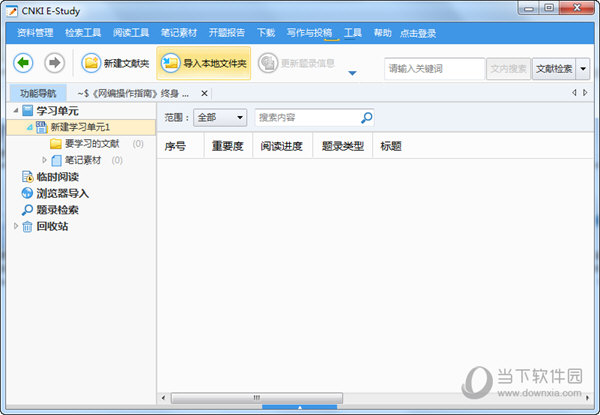Collapse the 学习单元 tree node
The image size is (600, 415).
16,111
